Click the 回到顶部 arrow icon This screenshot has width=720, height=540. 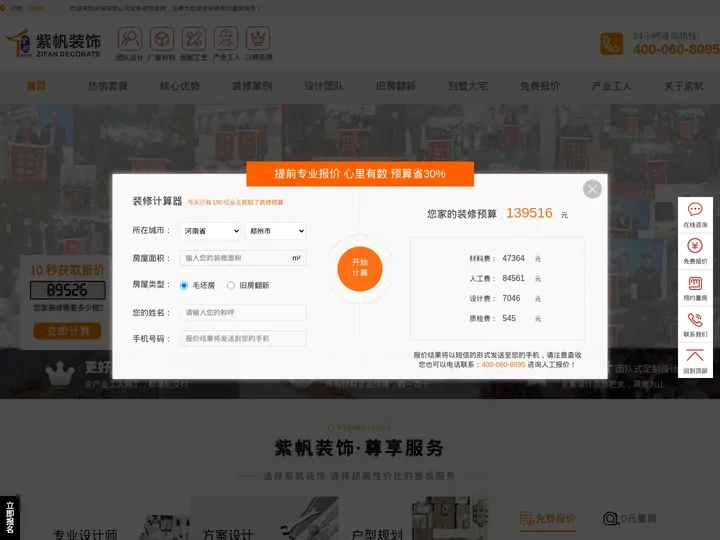click(695, 355)
